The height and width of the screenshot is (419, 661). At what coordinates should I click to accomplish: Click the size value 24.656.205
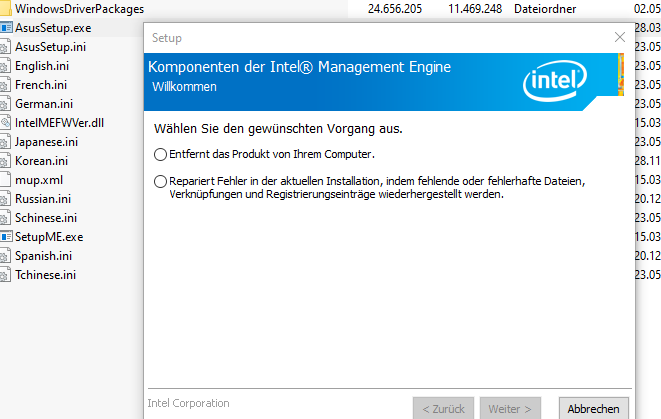click(395, 9)
